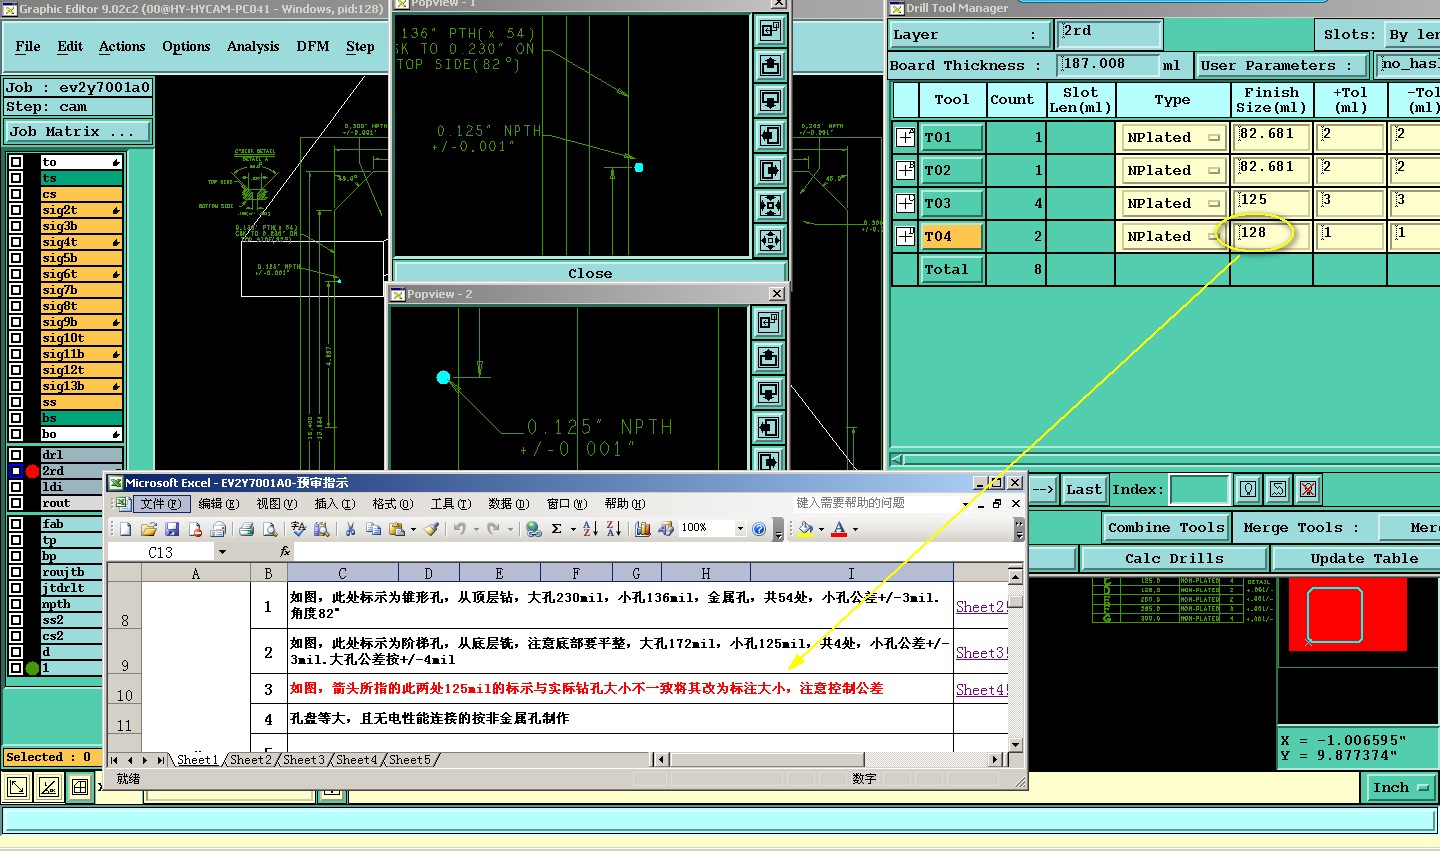The image size is (1440, 851).
Task: Click the Open folder icon in Excel
Action: pyautogui.click(x=148, y=529)
